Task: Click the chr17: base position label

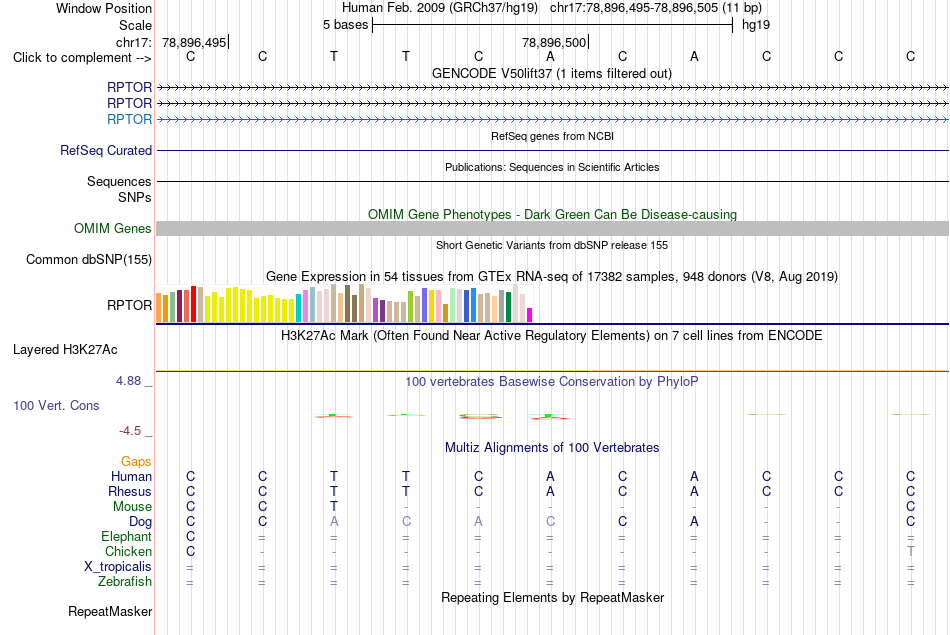Action: click(133, 42)
